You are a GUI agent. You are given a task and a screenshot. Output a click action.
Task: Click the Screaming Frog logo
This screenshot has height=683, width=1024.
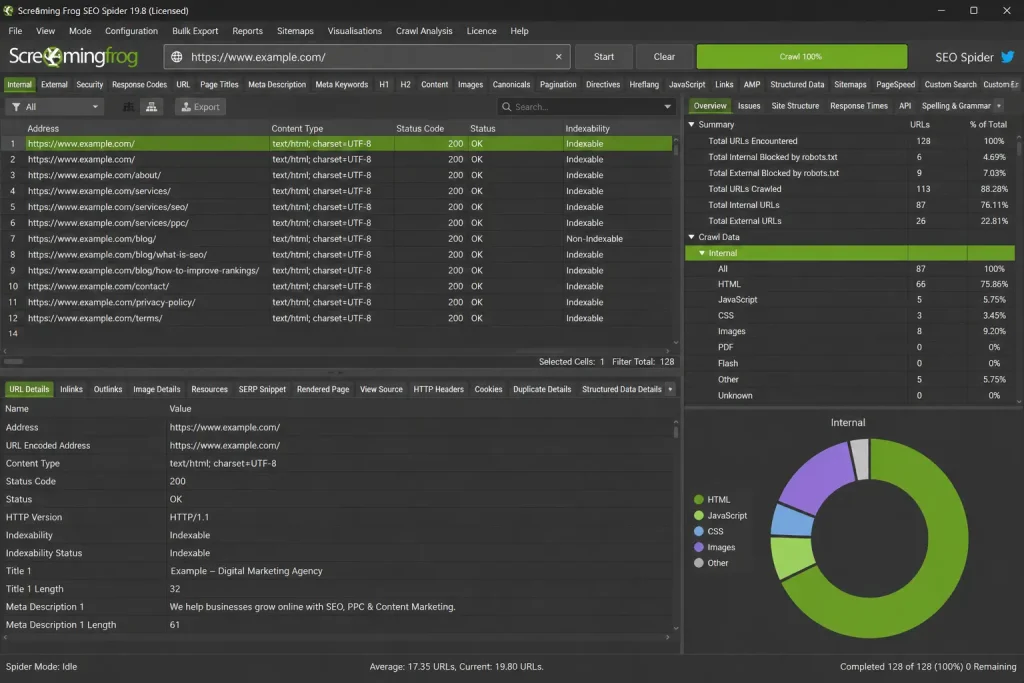point(73,57)
